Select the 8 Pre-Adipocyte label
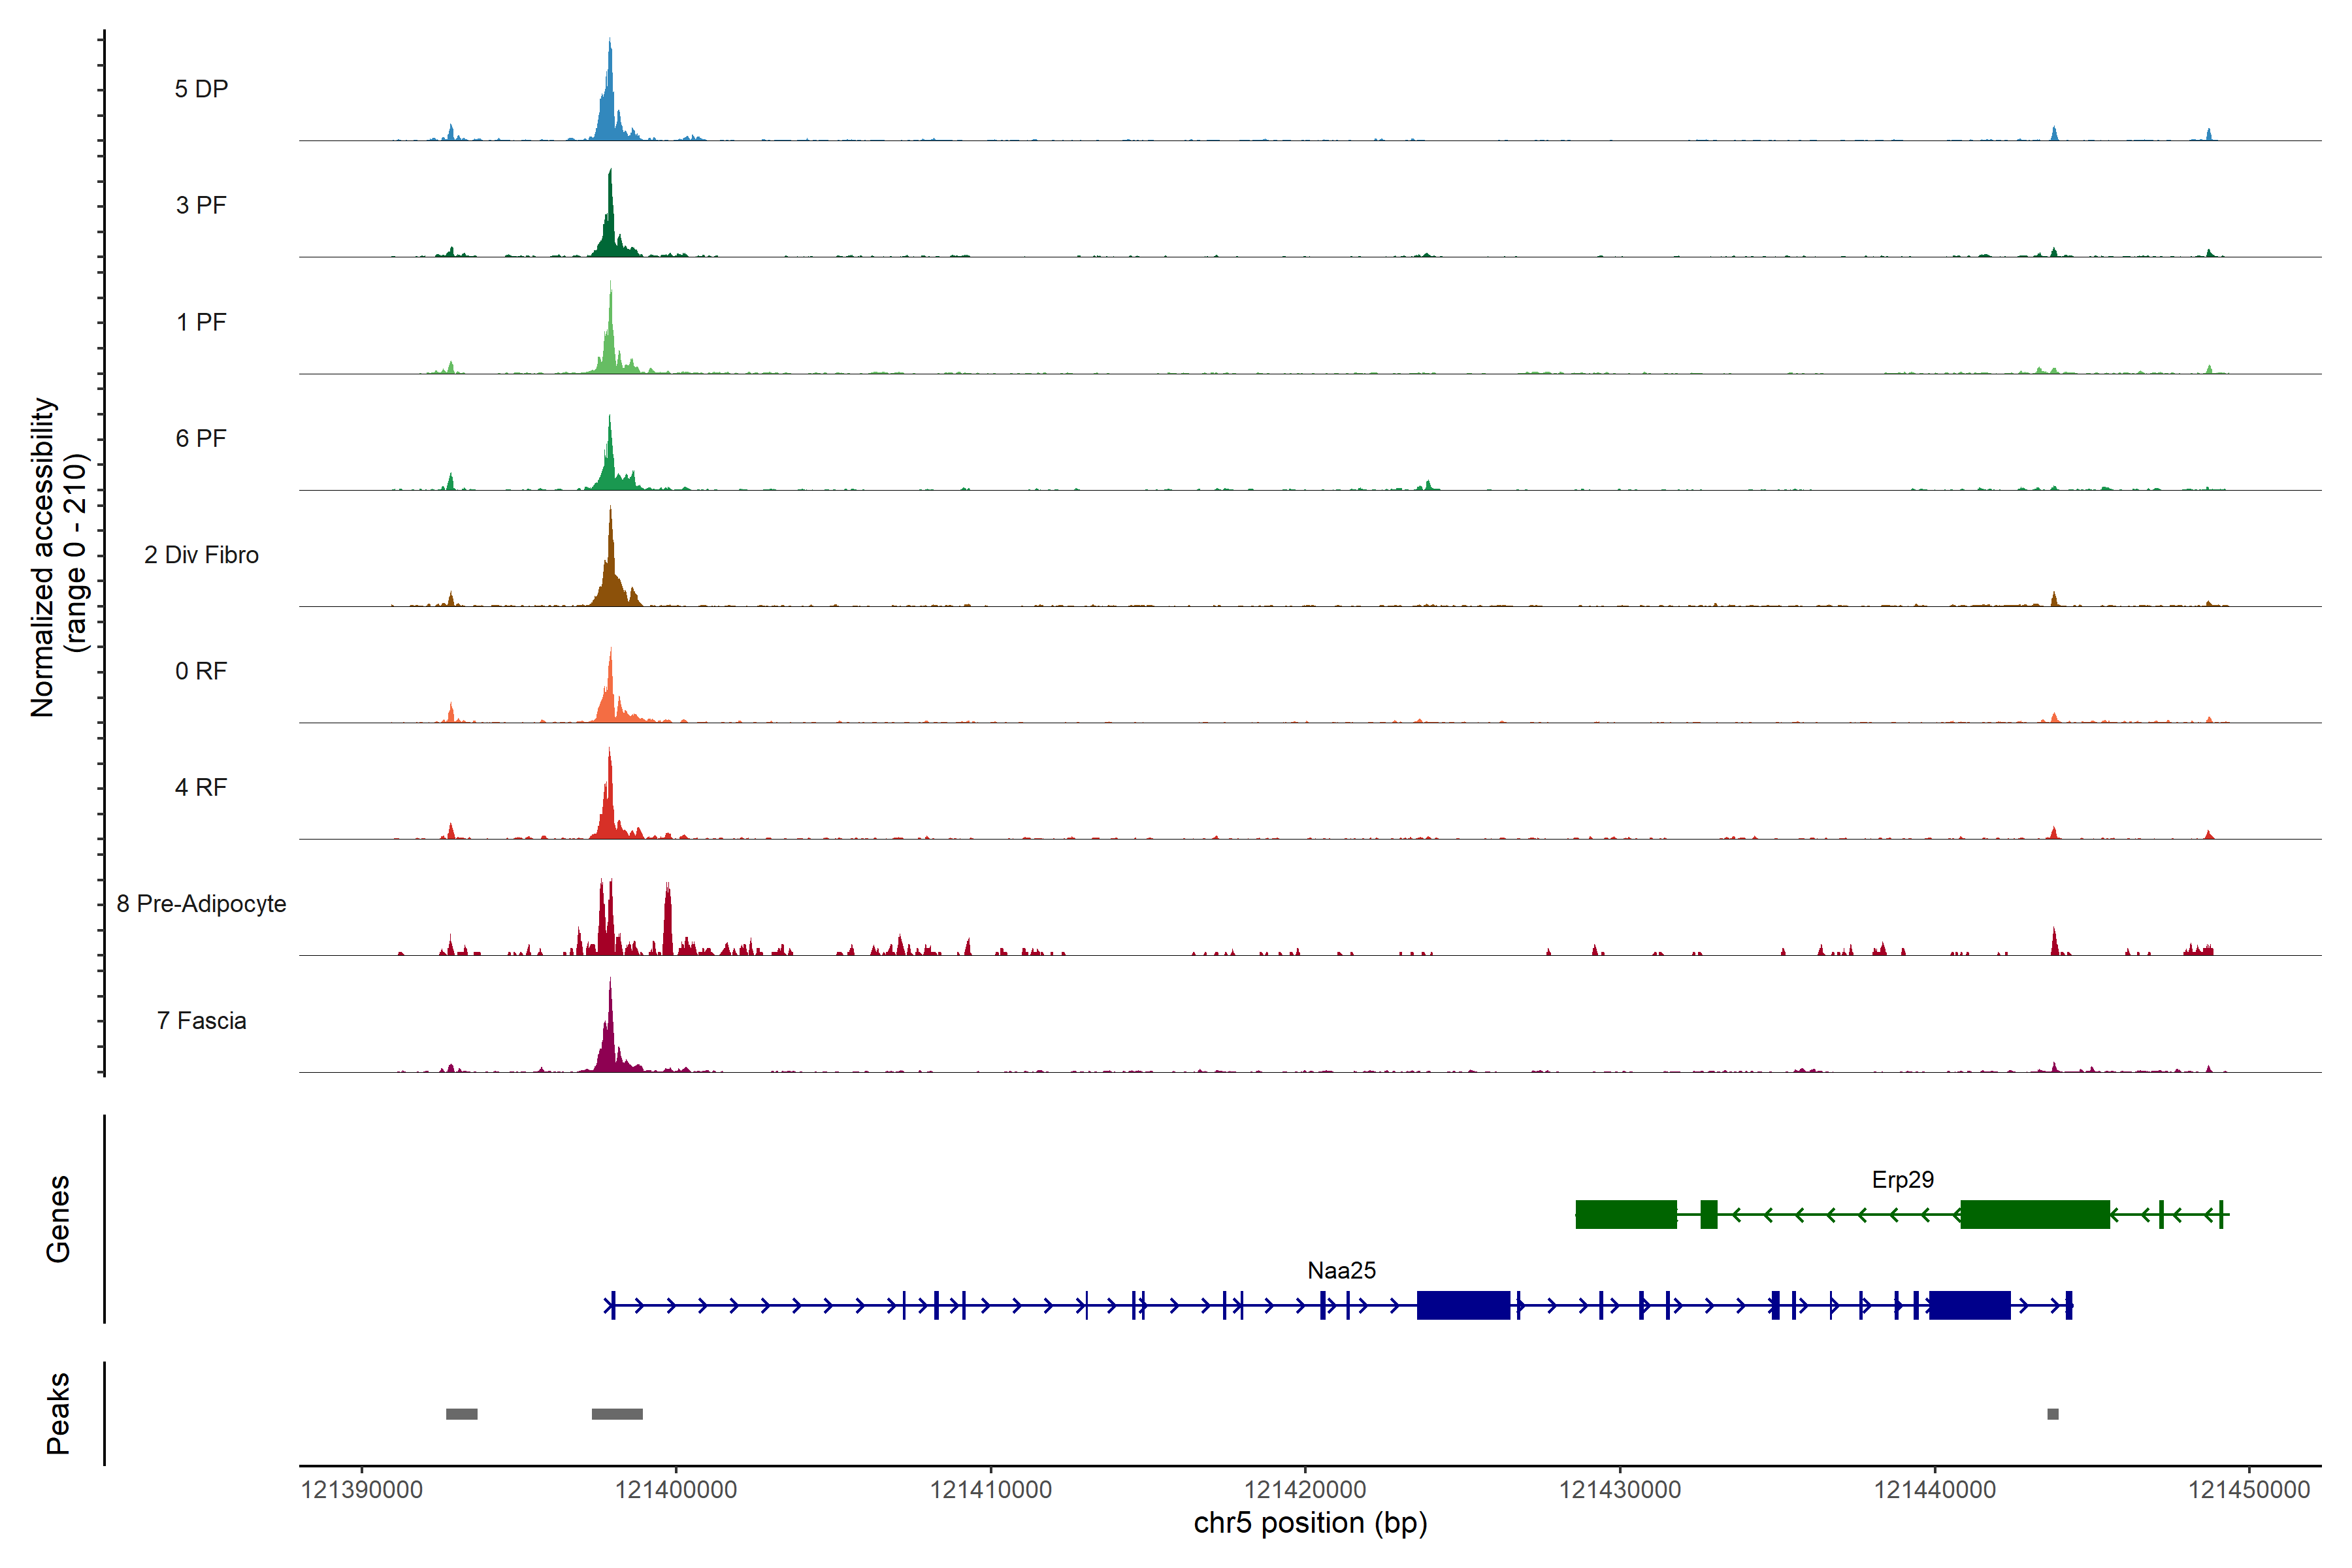 tap(201, 904)
